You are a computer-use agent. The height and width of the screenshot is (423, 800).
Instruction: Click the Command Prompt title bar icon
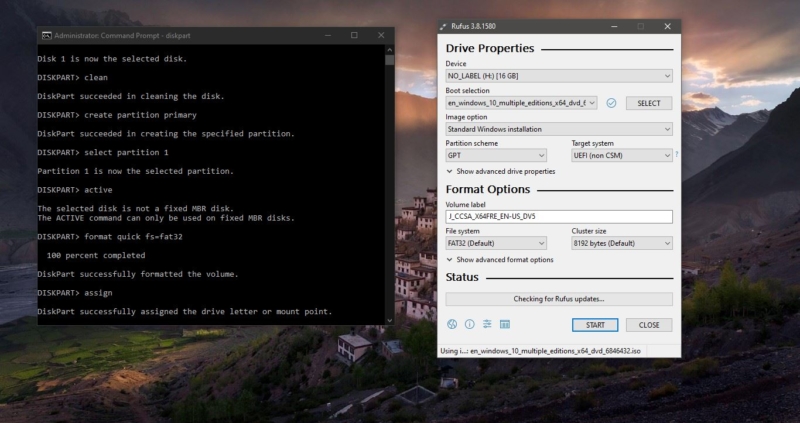(46, 35)
